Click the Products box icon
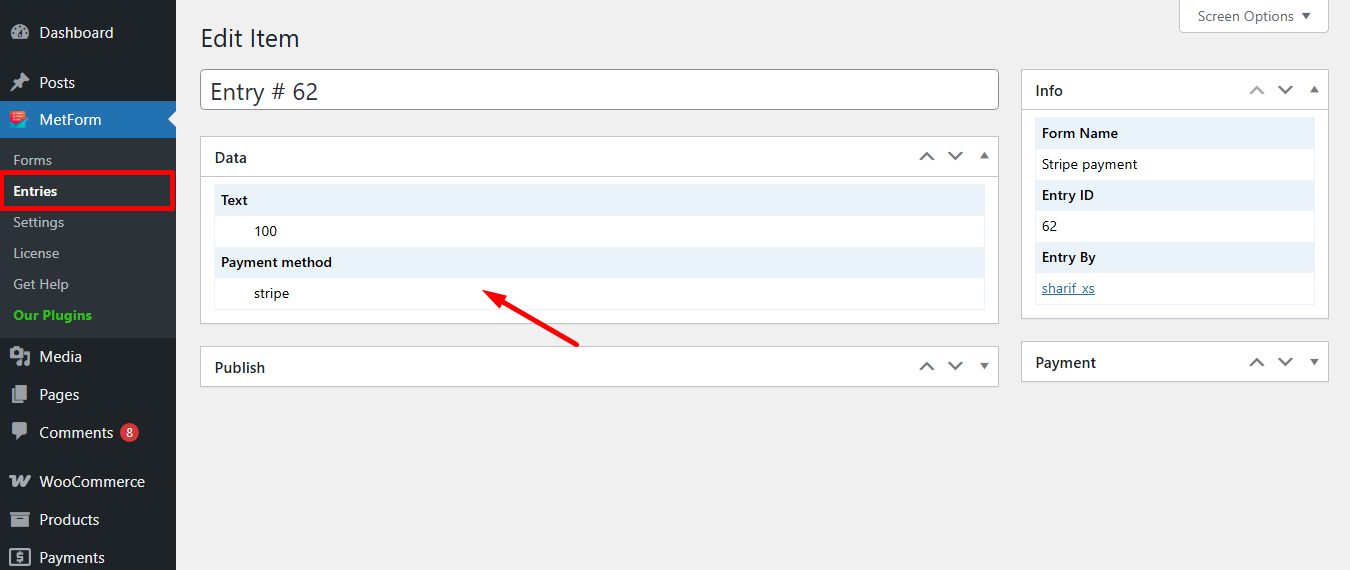1350x570 pixels. click(x=19, y=519)
